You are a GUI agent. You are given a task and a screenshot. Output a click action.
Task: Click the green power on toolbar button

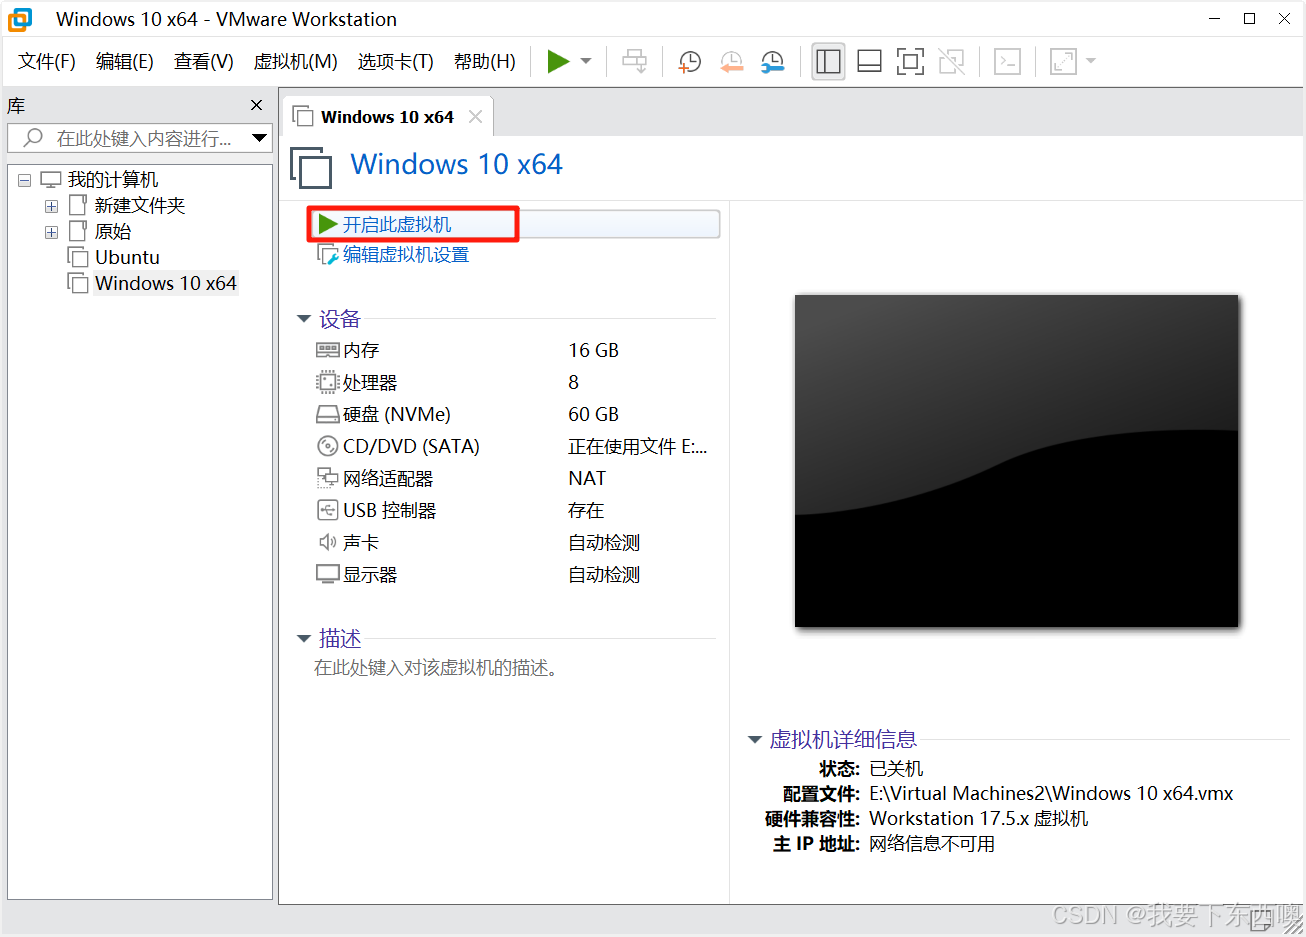[558, 62]
